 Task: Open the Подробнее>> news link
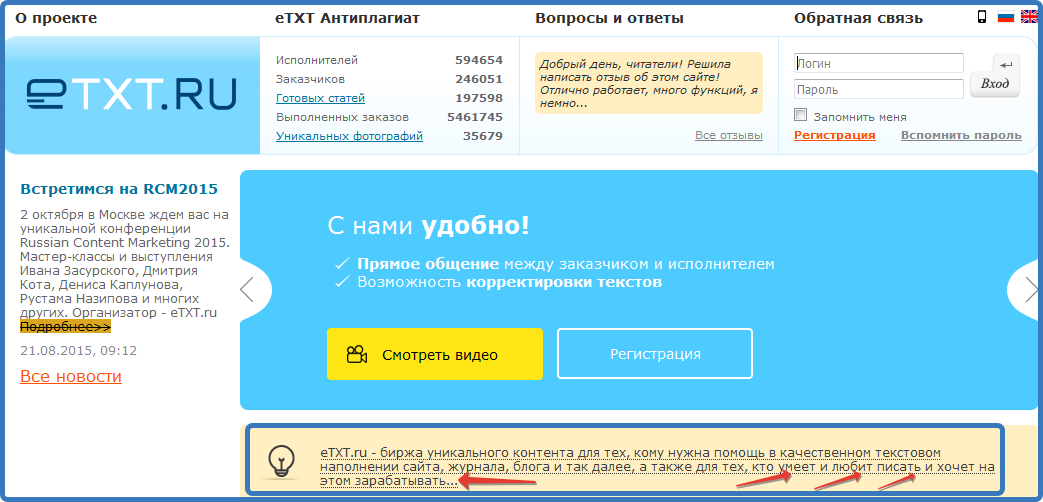pyautogui.click(x=65, y=326)
